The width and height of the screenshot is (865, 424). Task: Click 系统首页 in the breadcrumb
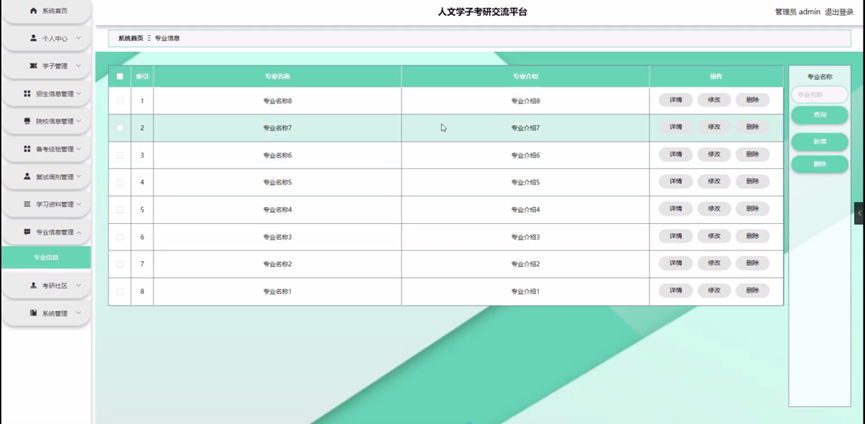(131, 38)
